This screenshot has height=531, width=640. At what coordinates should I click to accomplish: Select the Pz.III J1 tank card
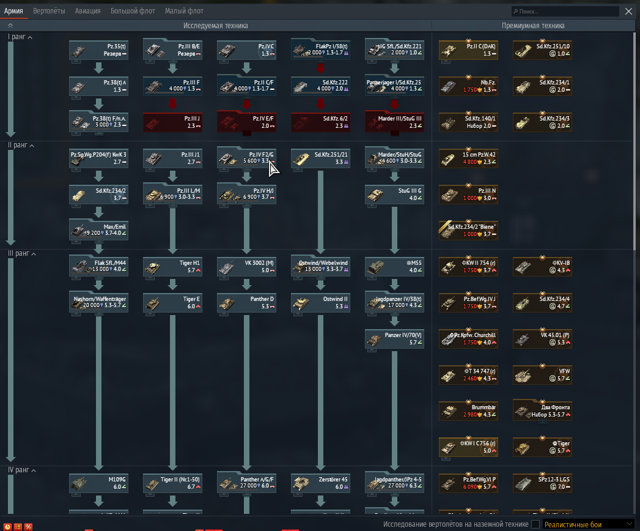(173, 158)
